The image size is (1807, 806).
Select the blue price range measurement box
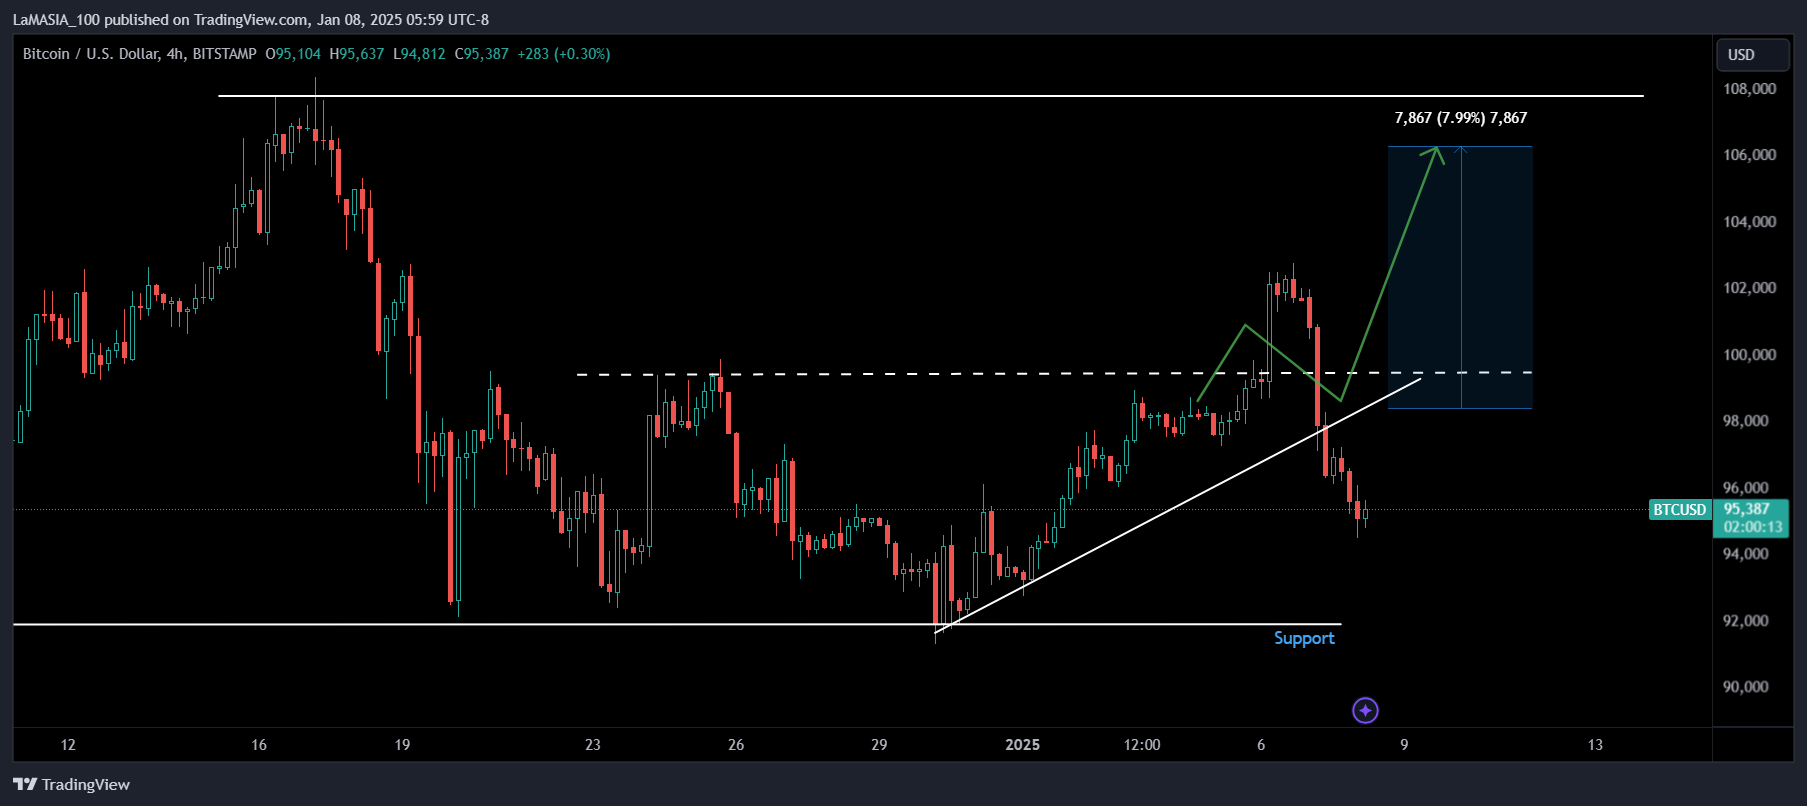pos(1460,277)
